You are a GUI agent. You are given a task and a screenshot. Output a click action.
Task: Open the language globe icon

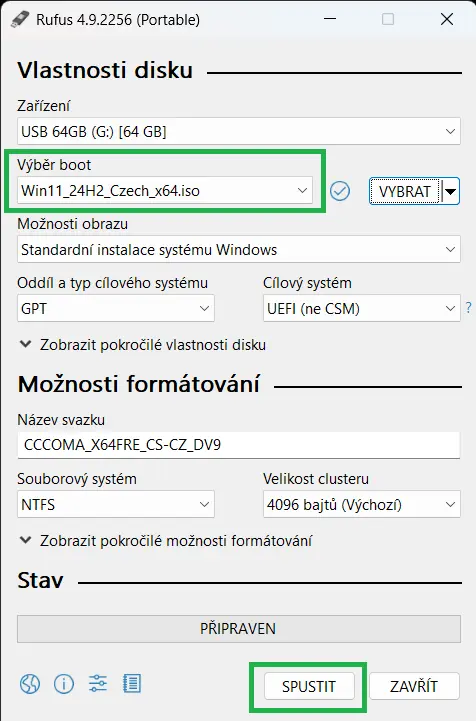pyautogui.click(x=30, y=684)
